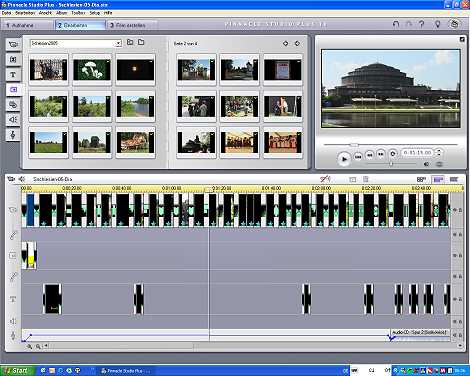Open the audio toolbox speaker icon
The image size is (470, 376).
coord(22,179)
